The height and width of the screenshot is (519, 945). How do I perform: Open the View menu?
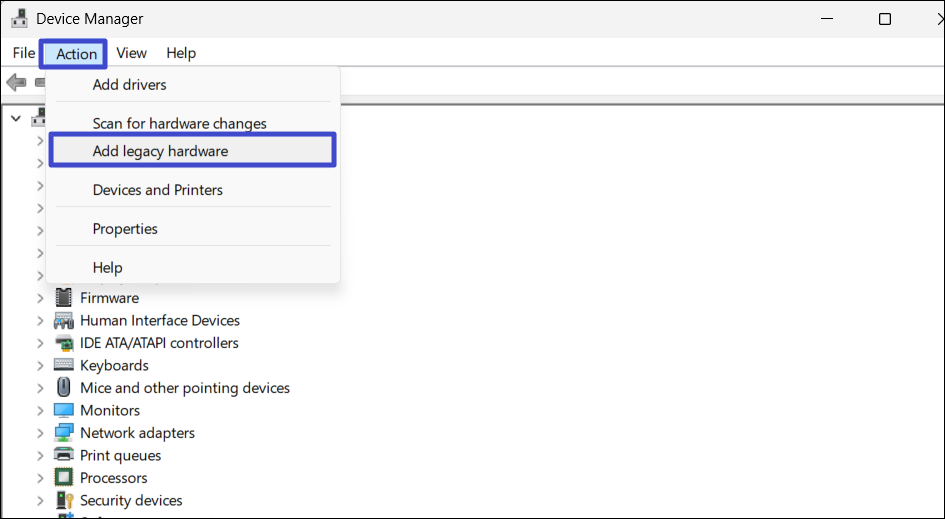pyautogui.click(x=131, y=53)
